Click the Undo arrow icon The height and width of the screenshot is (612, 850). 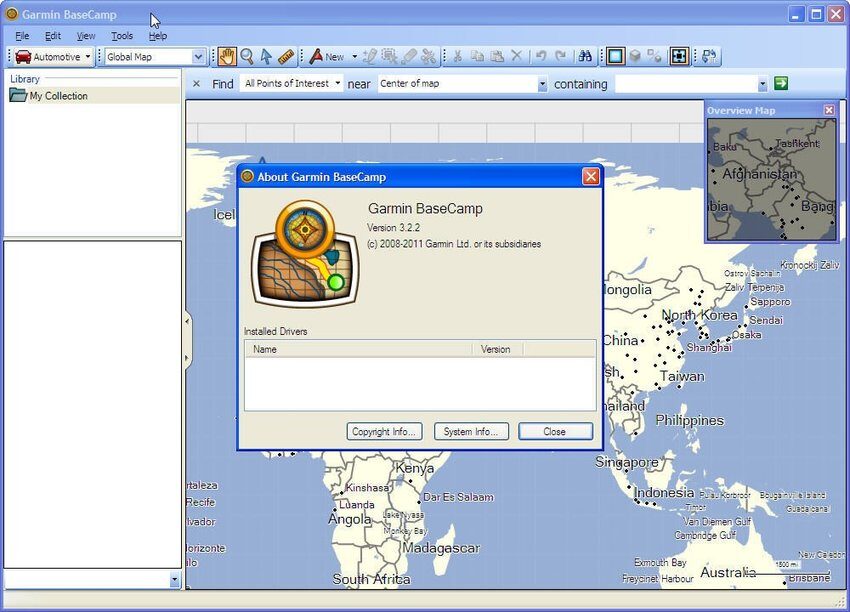tap(541, 56)
